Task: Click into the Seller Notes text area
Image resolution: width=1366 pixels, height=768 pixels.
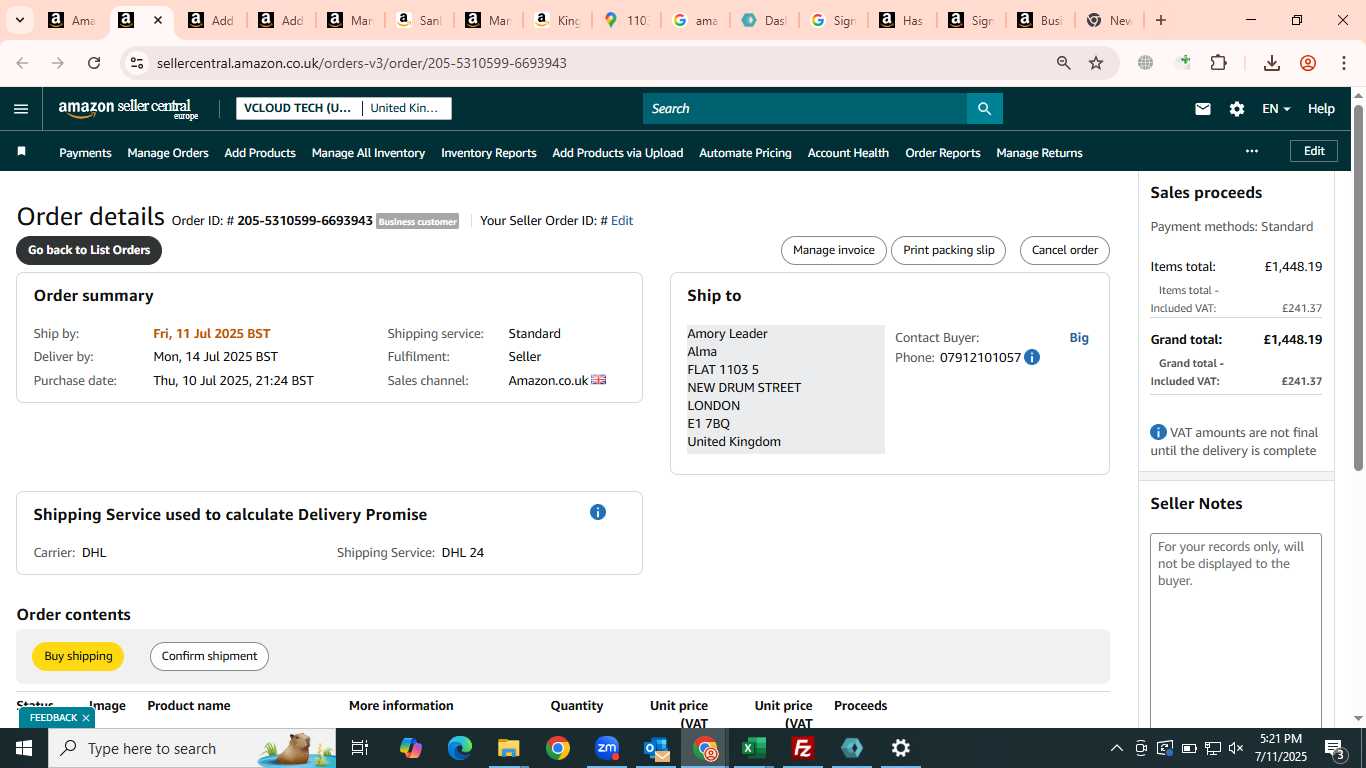Action: 1236,632
